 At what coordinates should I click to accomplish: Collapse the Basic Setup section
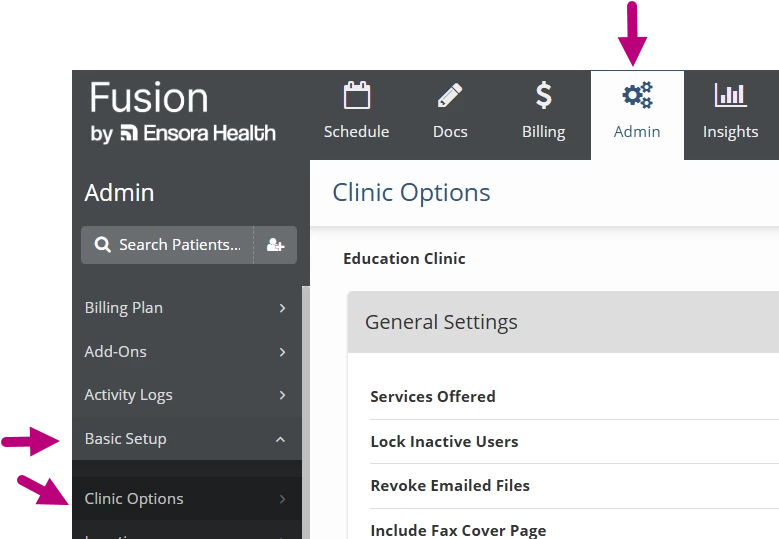coord(187,439)
